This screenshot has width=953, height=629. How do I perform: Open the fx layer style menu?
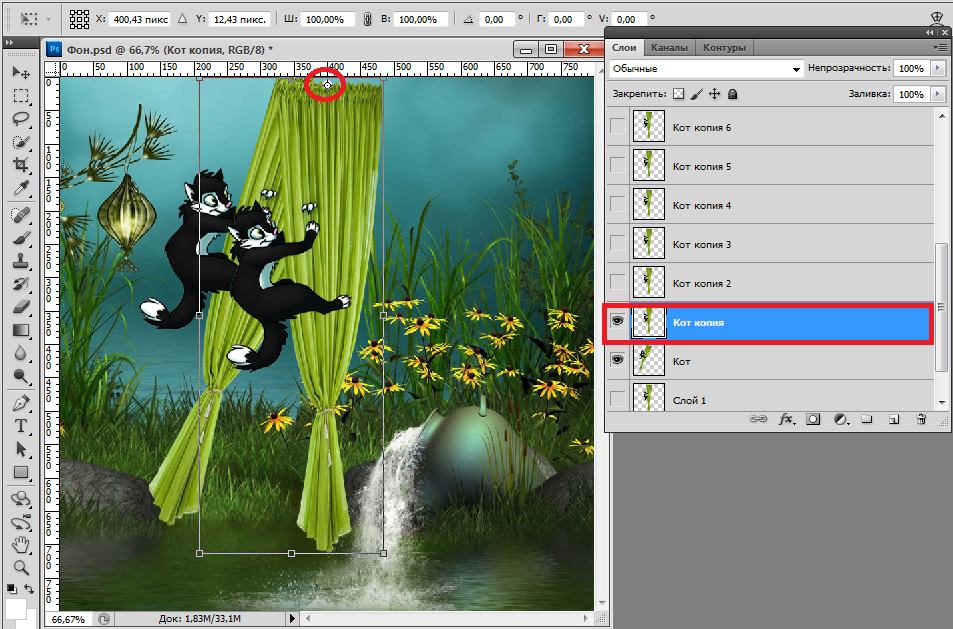click(x=786, y=419)
